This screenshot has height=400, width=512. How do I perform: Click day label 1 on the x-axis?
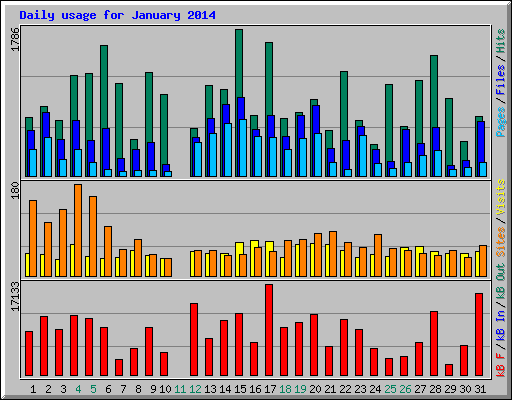tap(33, 389)
